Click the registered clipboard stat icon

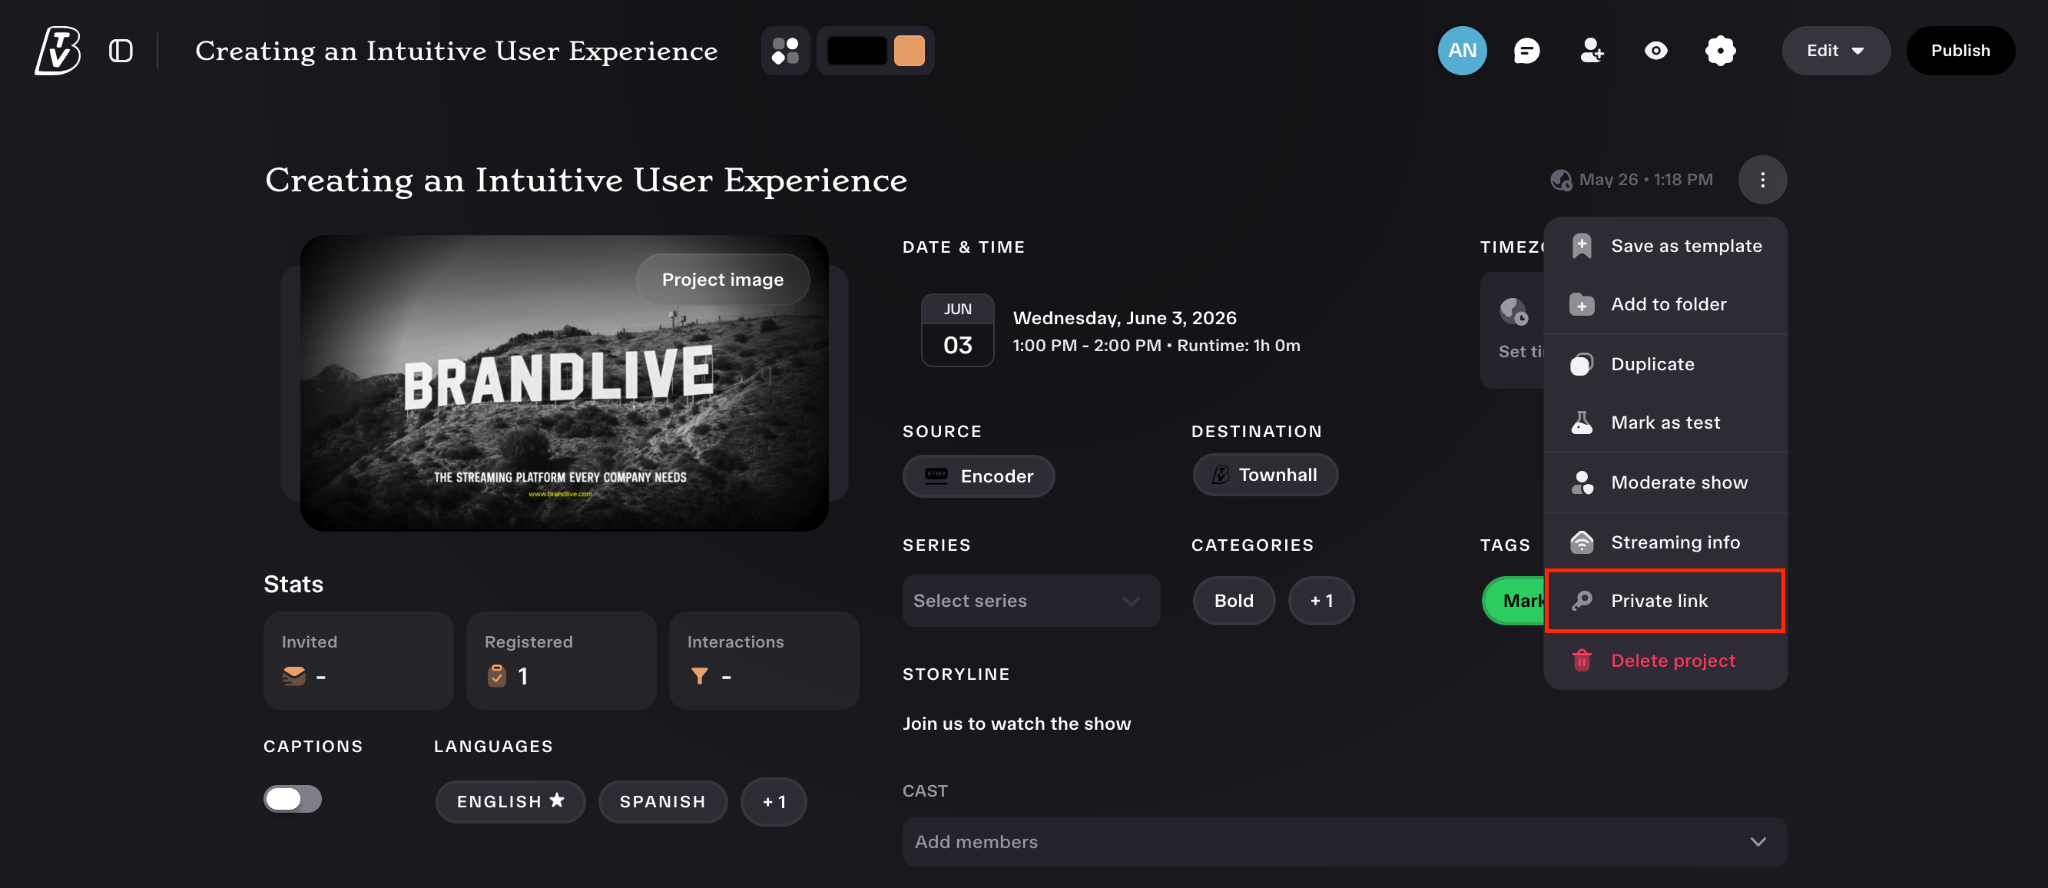point(497,677)
